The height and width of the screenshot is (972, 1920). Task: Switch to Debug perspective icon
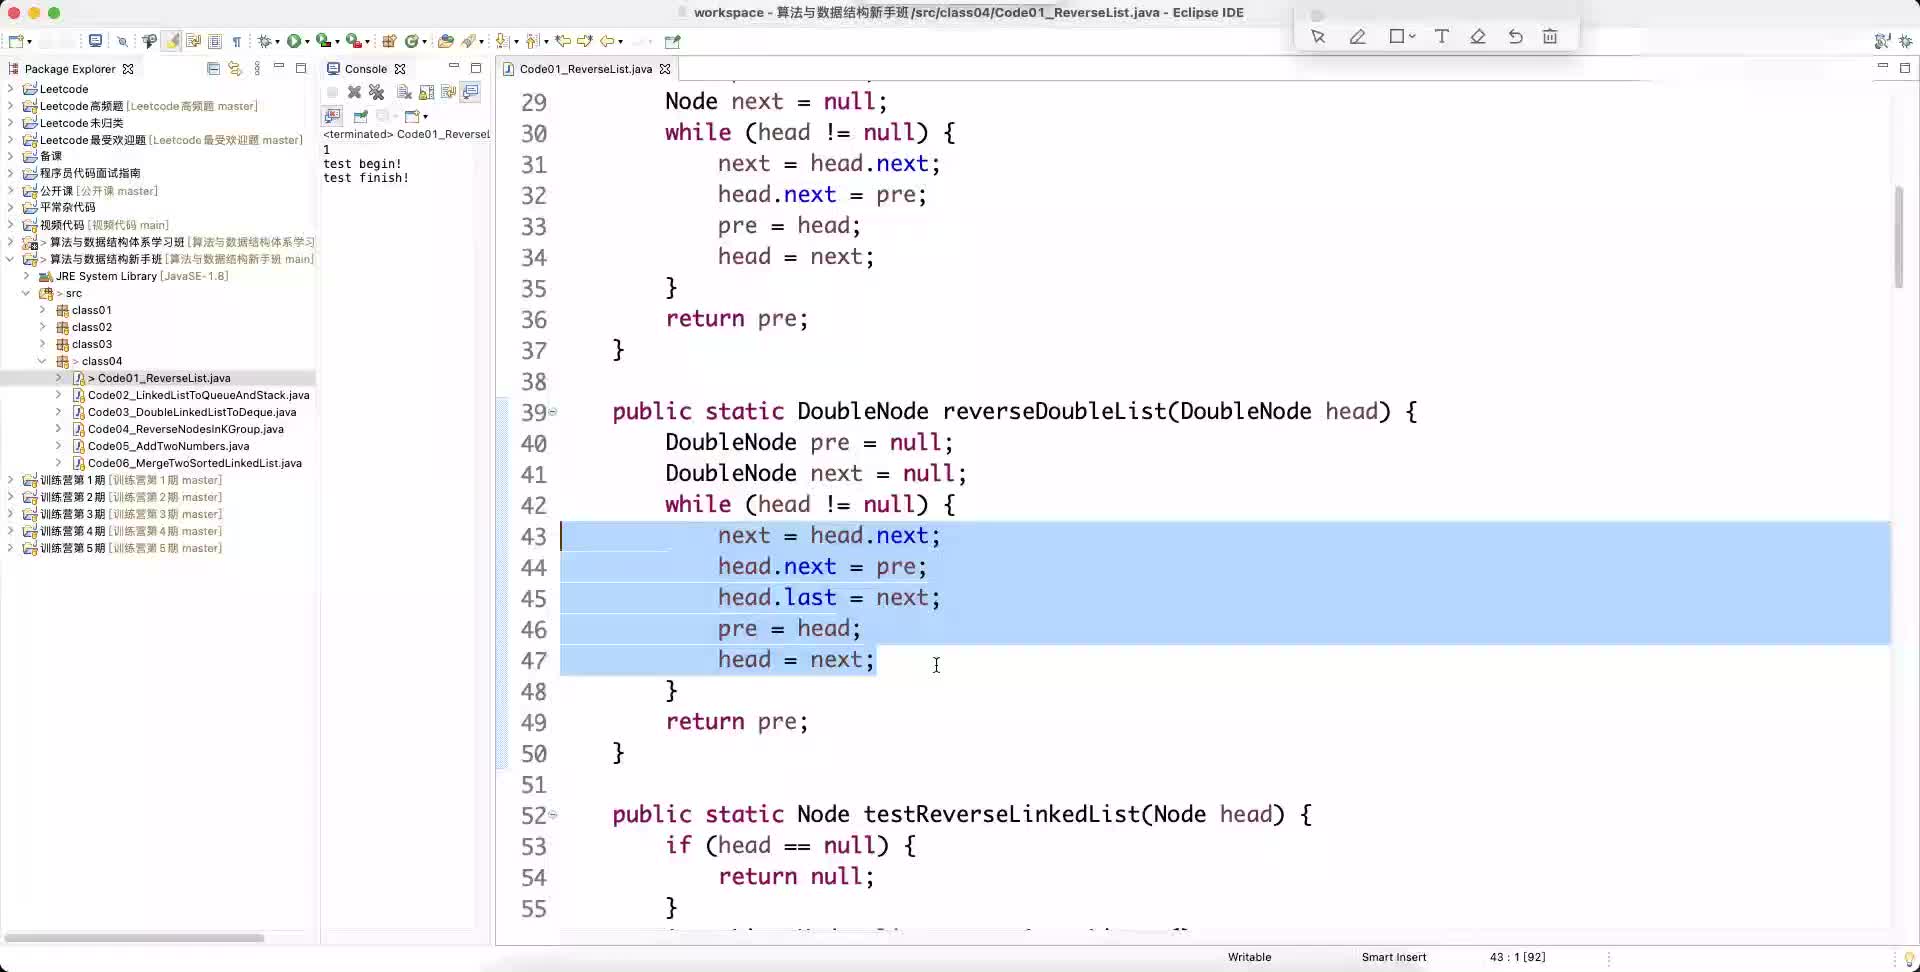pyautogui.click(x=1905, y=41)
